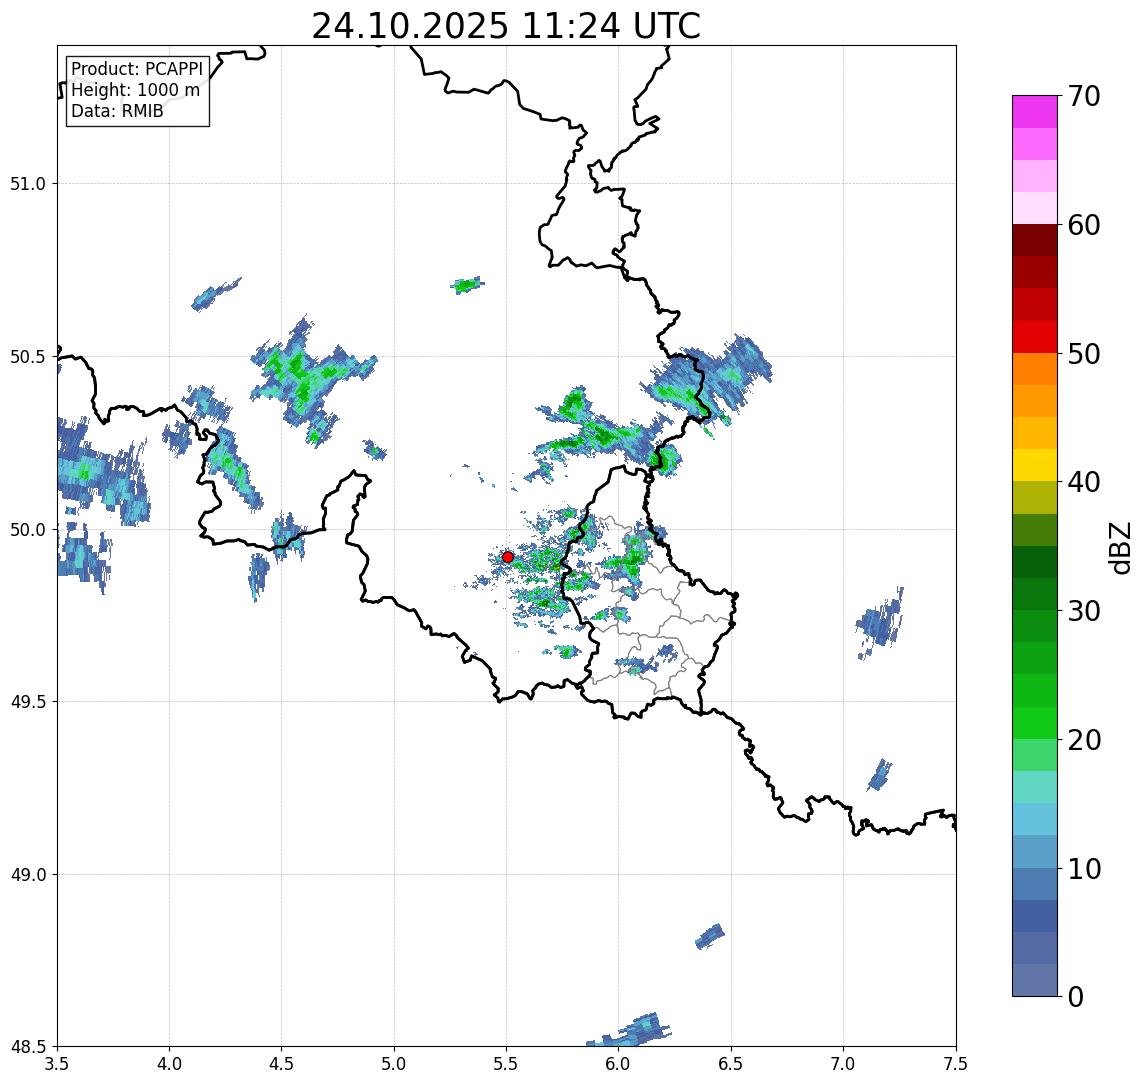Click the colorbar tick label 30

tap(1084, 611)
